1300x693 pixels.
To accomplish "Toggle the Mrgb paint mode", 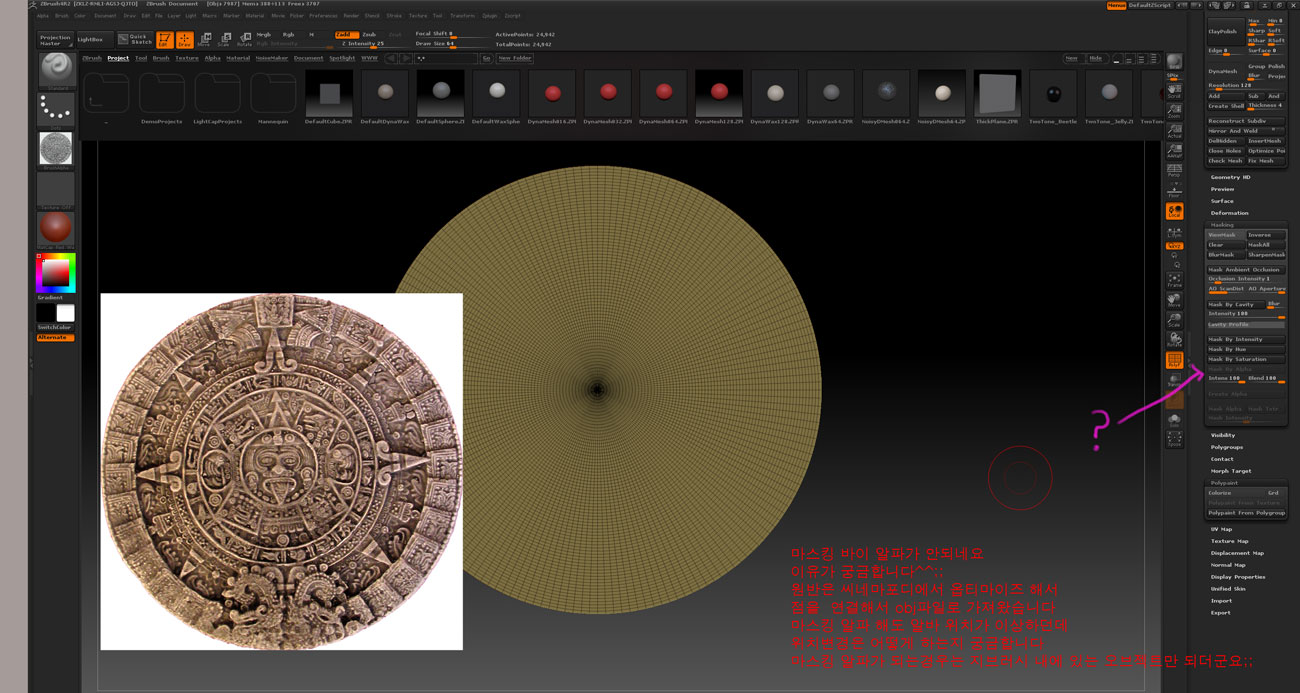I will (264, 35).
